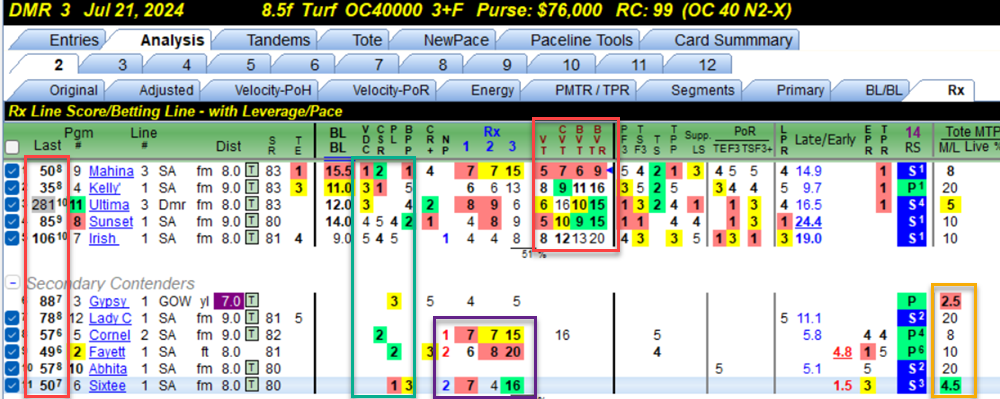Open horse link Mahina
The image size is (1000, 399).
point(111,171)
